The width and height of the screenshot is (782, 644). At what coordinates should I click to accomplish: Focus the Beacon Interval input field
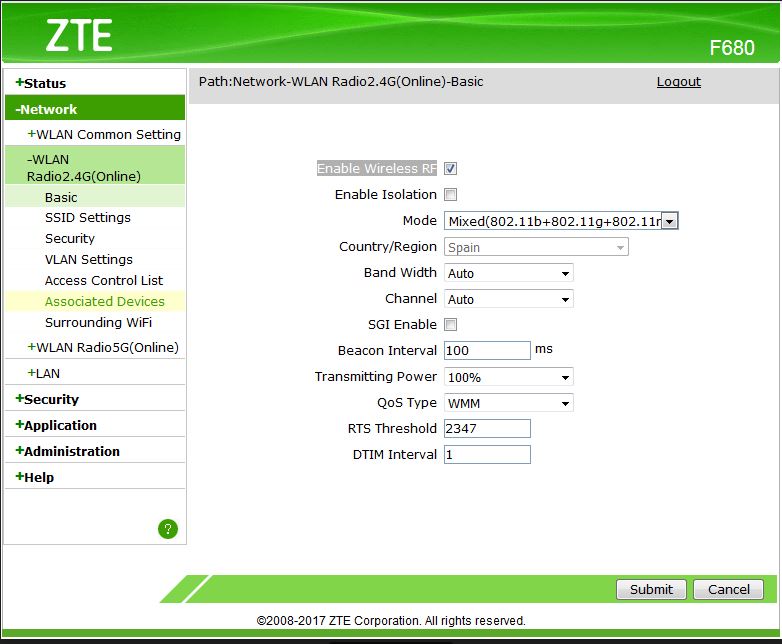click(487, 350)
